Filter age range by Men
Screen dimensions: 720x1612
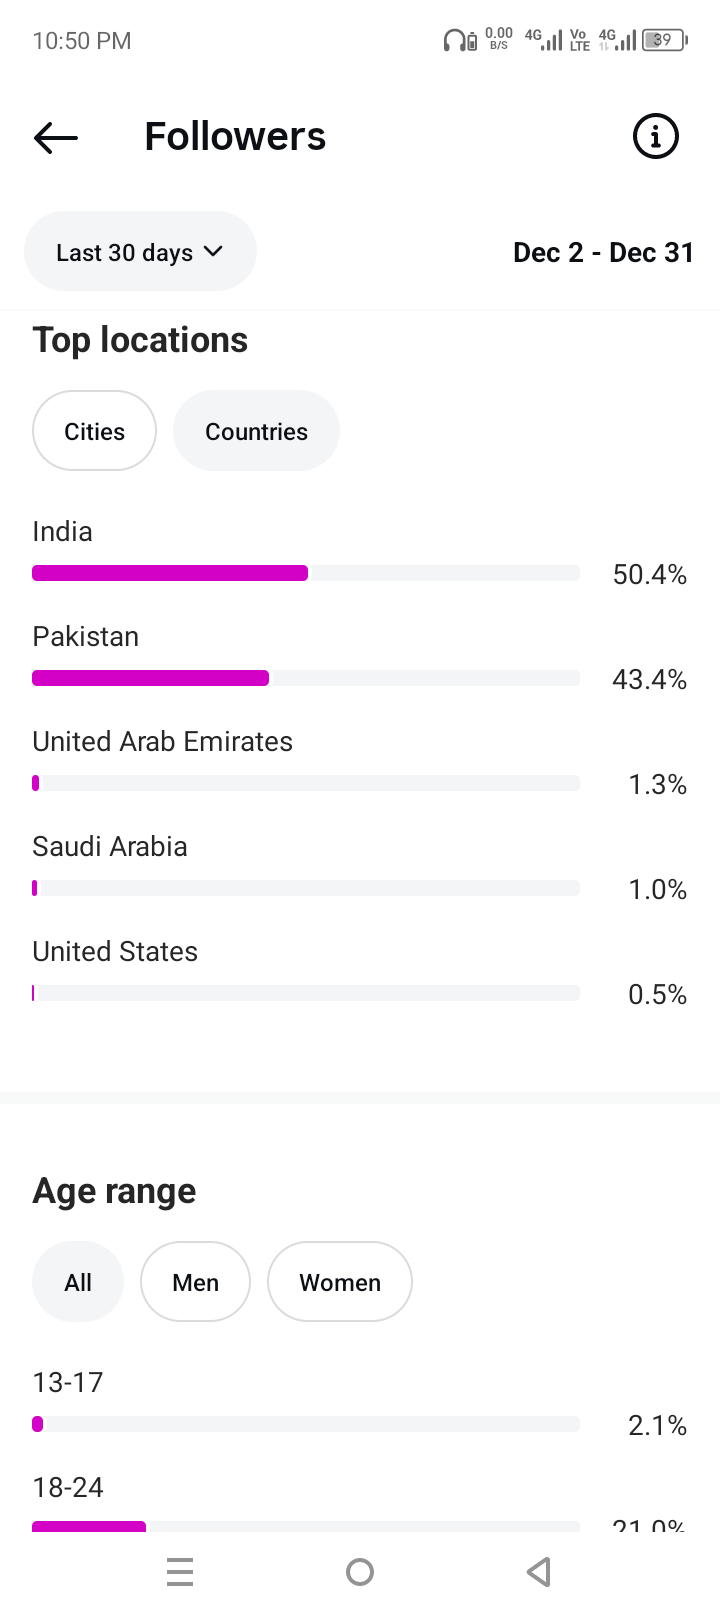(x=195, y=1282)
